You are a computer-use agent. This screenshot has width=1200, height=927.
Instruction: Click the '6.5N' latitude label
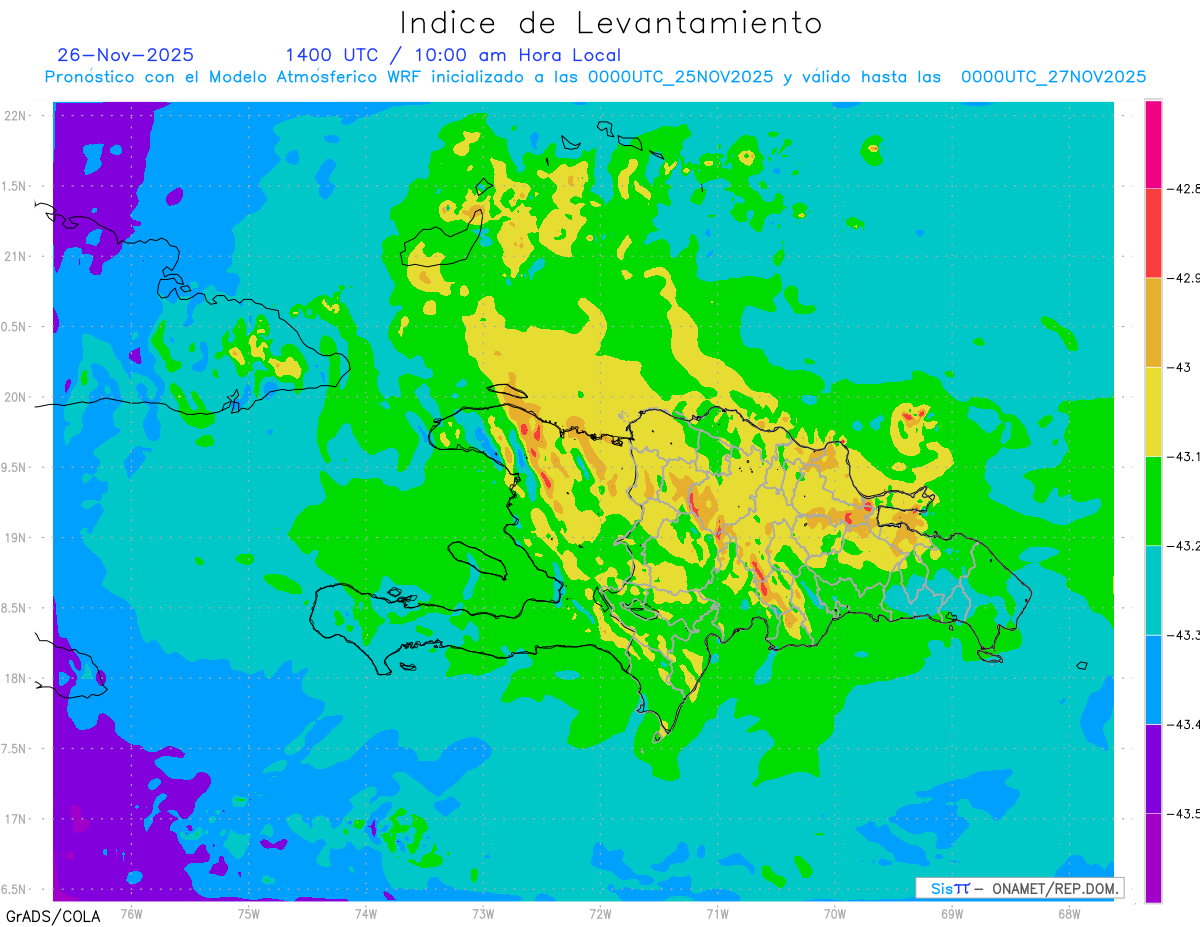point(15,889)
